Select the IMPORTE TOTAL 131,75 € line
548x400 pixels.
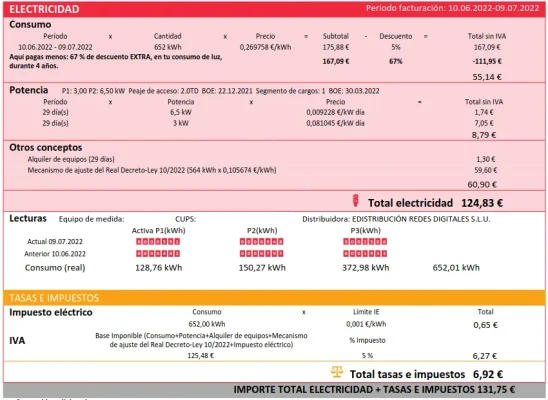(x=374, y=390)
